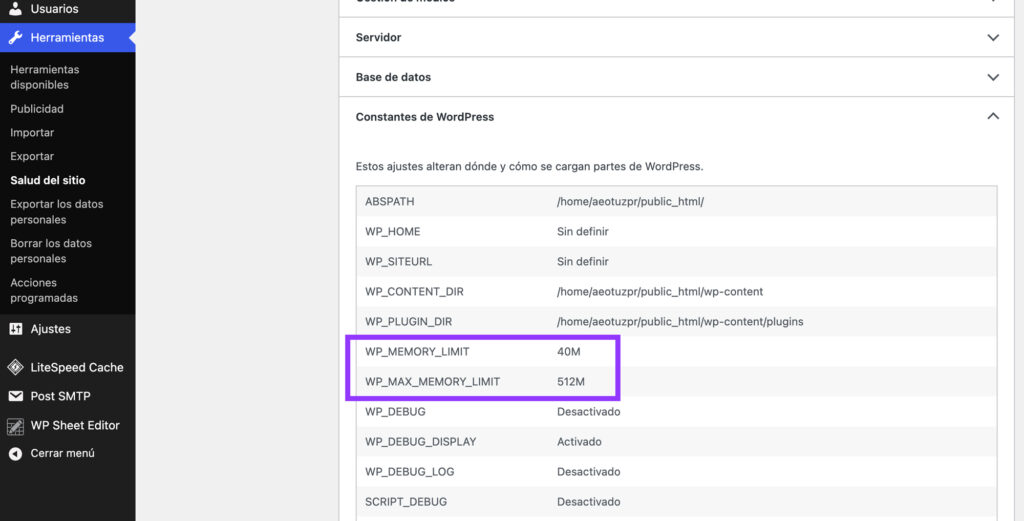Select WP_DEBUG_LOG constant name
Viewport: 1024px width, 521px height.
click(x=409, y=472)
